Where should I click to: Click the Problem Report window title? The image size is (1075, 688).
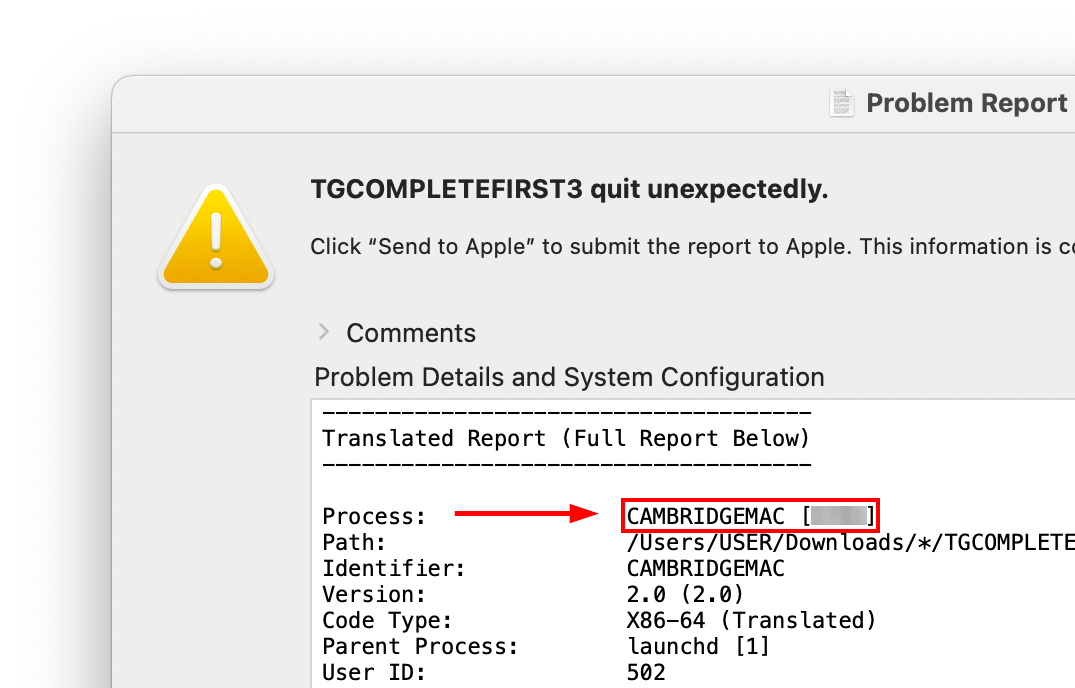tap(966, 103)
